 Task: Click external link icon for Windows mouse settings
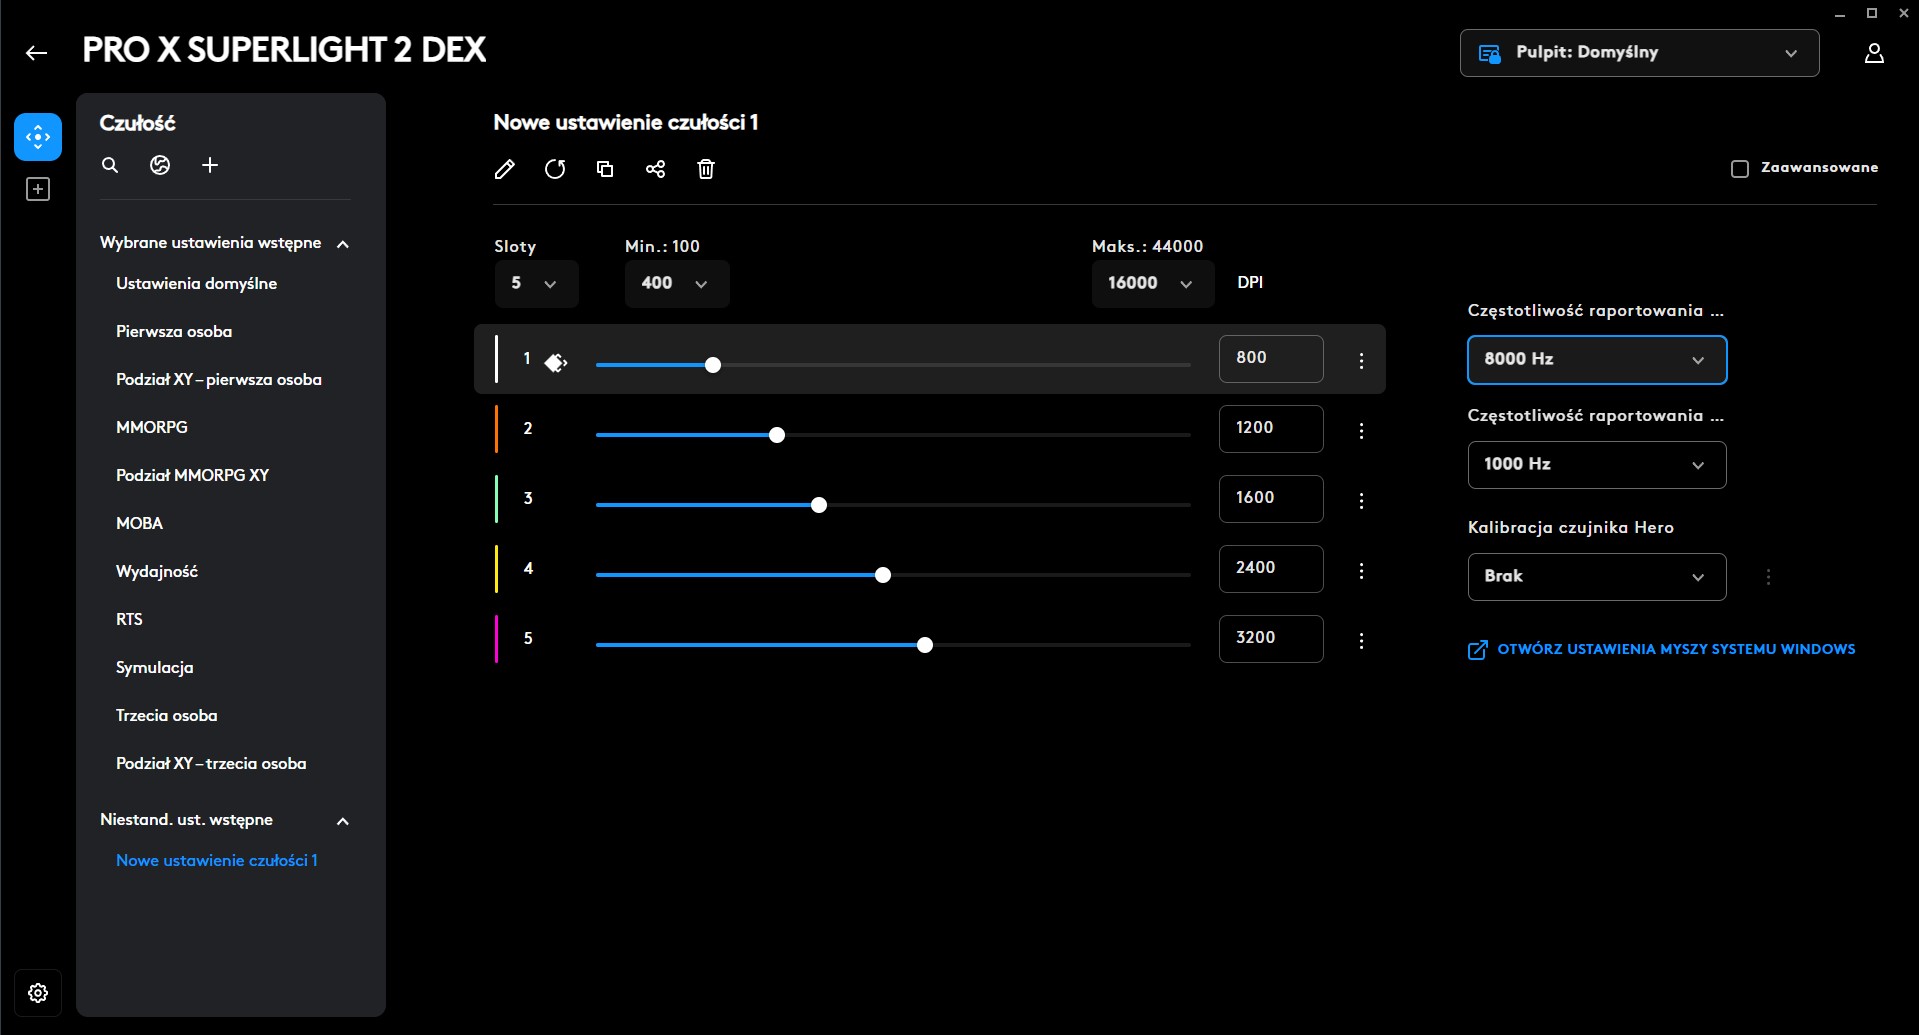[x=1477, y=650]
